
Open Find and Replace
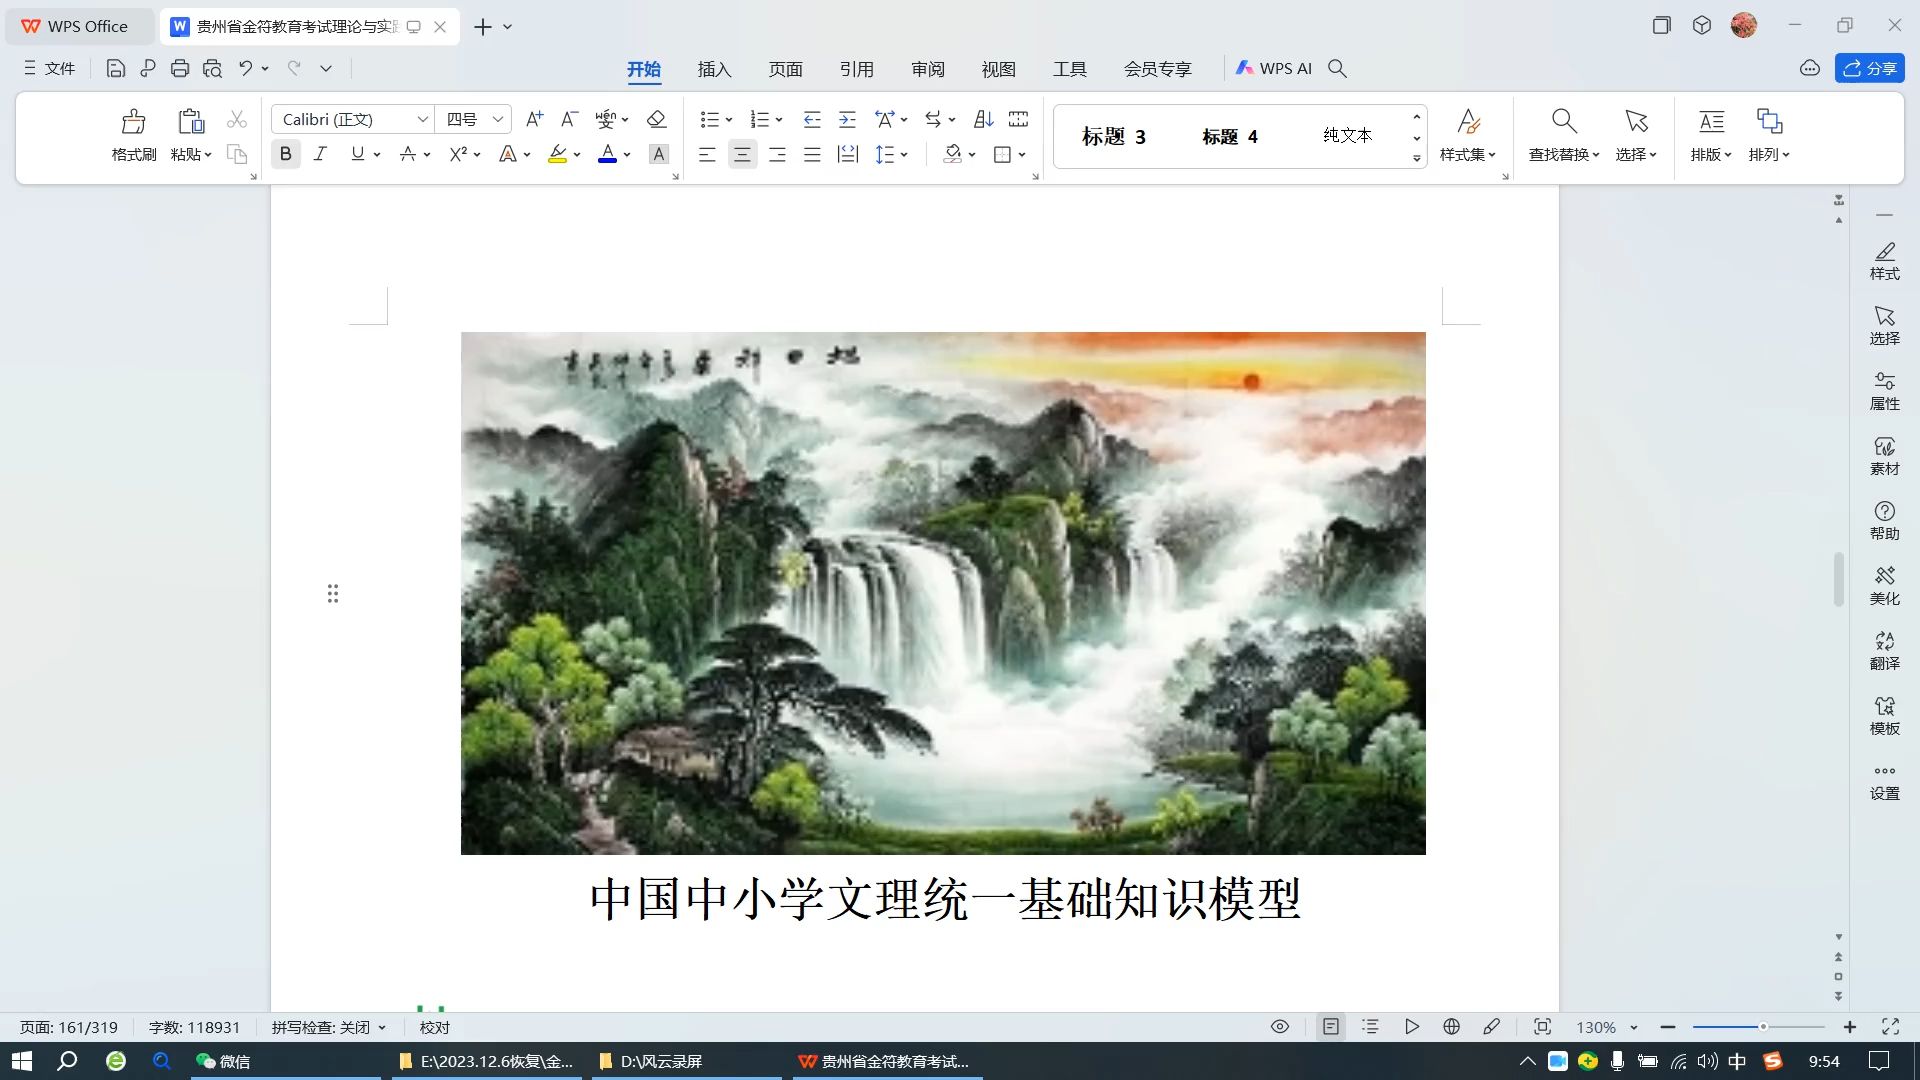click(x=1562, y=135)
